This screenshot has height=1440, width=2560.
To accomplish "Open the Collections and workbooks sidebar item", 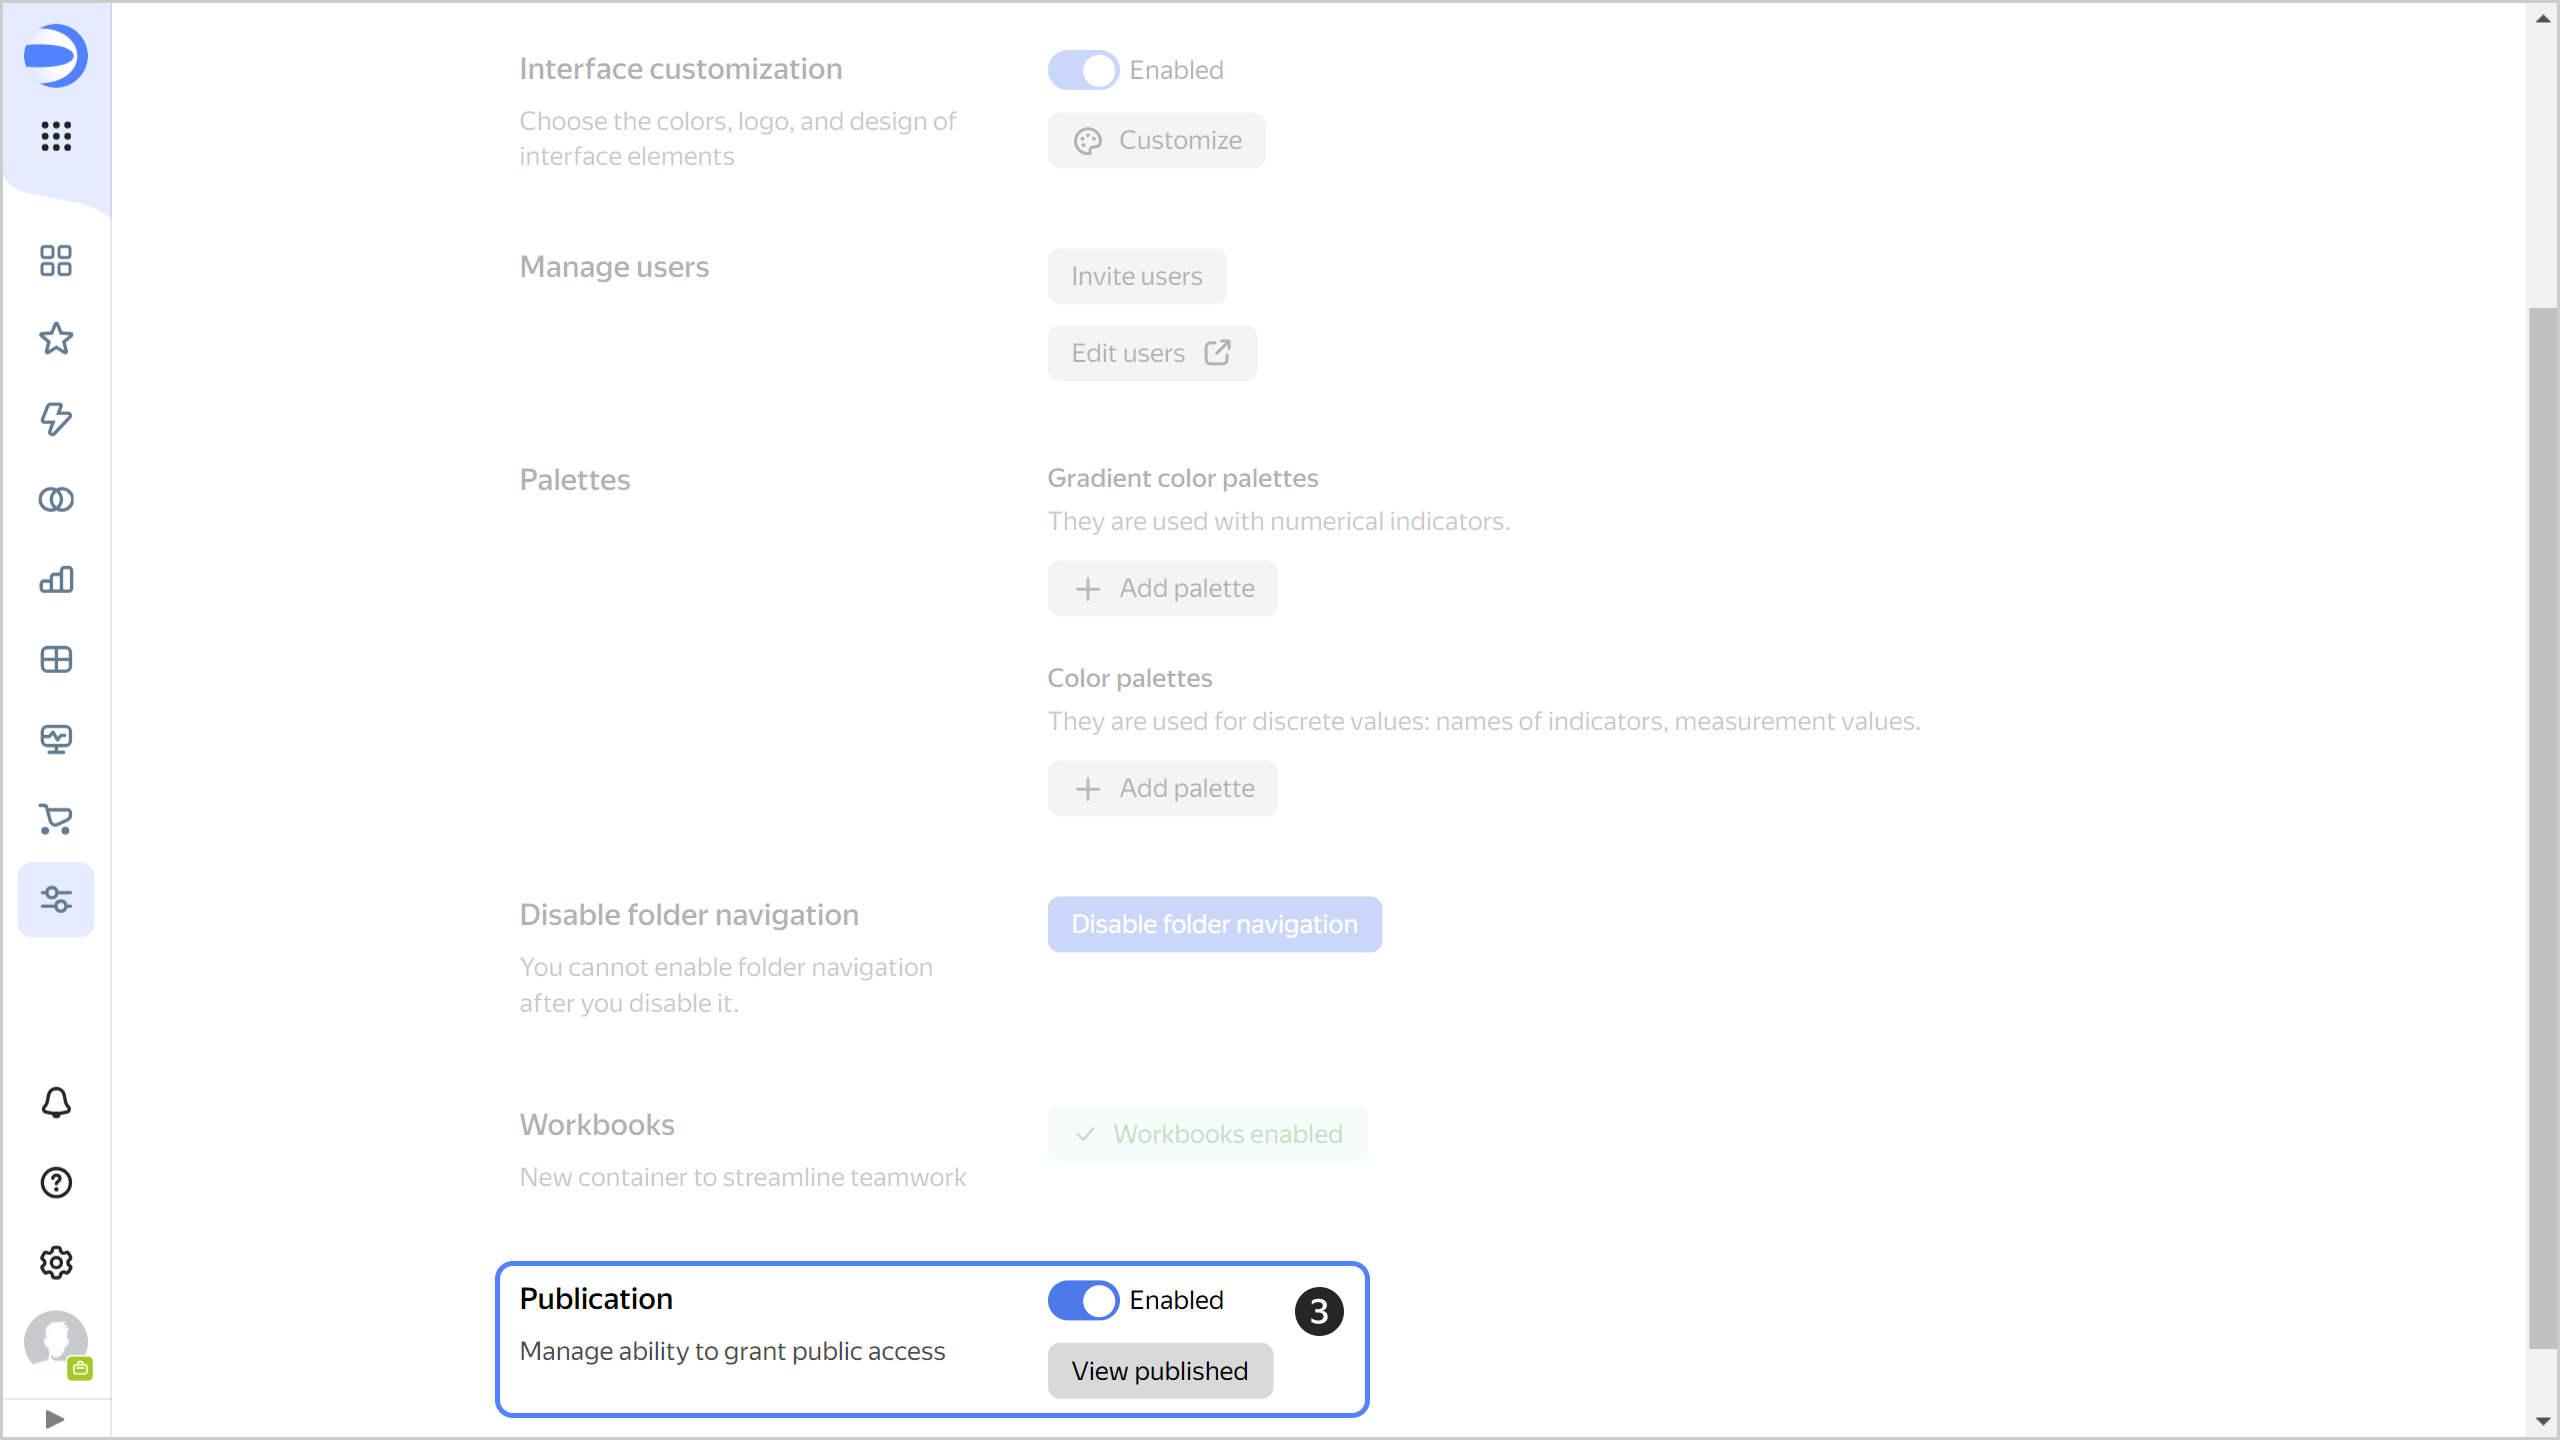I will (56, 261).
